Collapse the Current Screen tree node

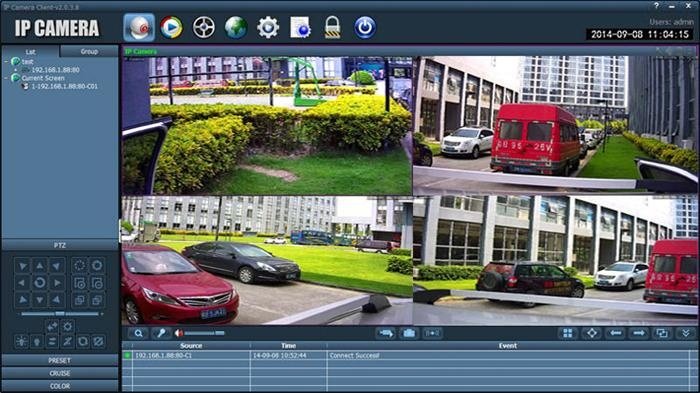coord(7,78)
